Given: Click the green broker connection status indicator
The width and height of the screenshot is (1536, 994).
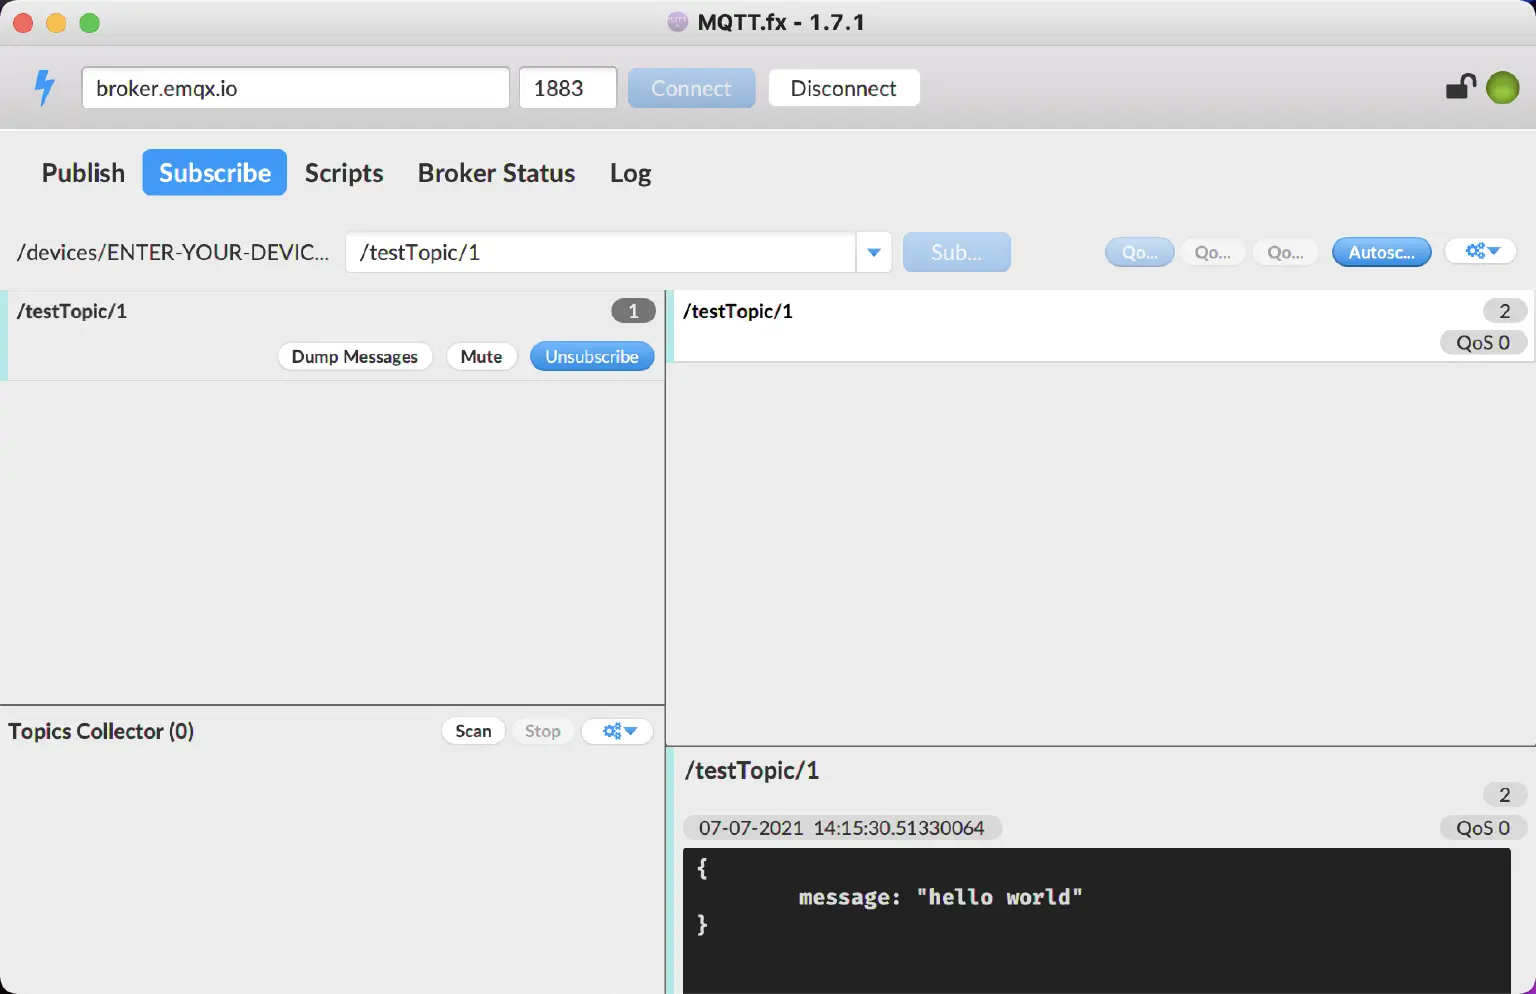Looking at the screenshot, I should [1502, 87].
